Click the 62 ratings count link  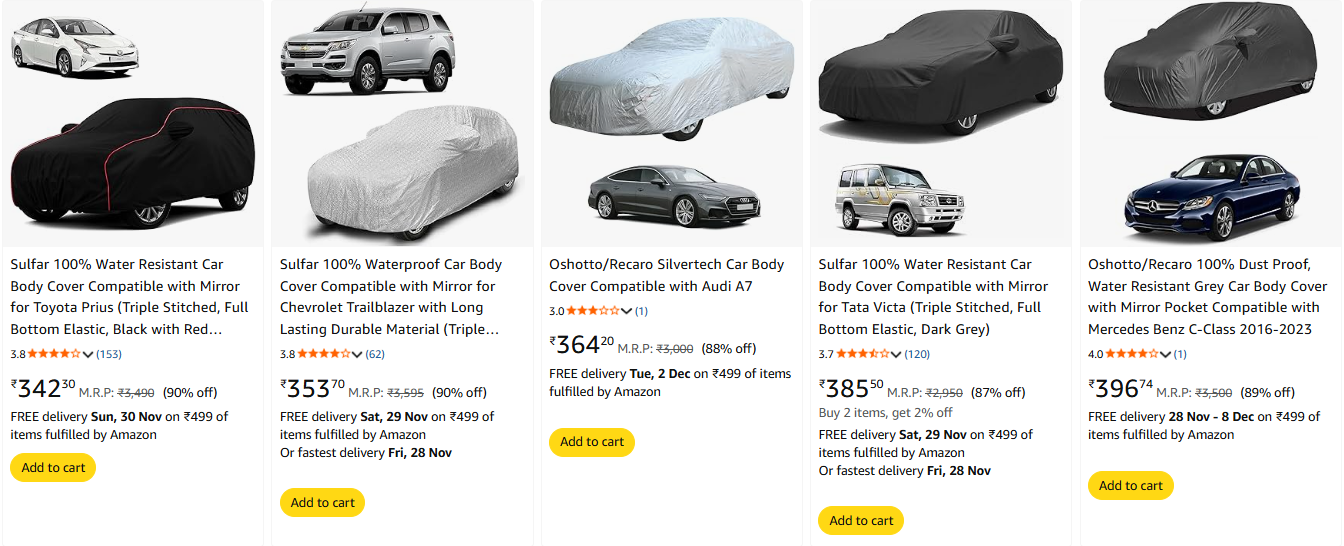click(x=375, y=354)
